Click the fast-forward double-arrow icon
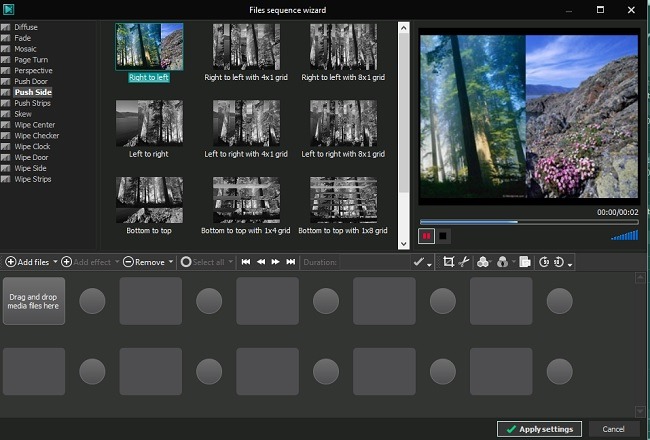 [x=275, y=262]
